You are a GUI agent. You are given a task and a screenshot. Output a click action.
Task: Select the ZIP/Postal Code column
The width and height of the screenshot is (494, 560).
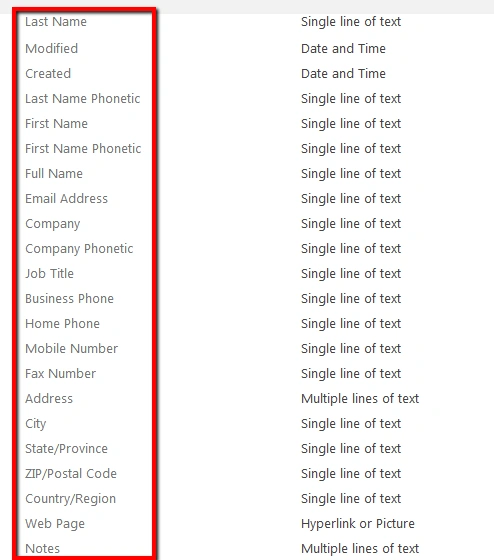coord(71,474)
